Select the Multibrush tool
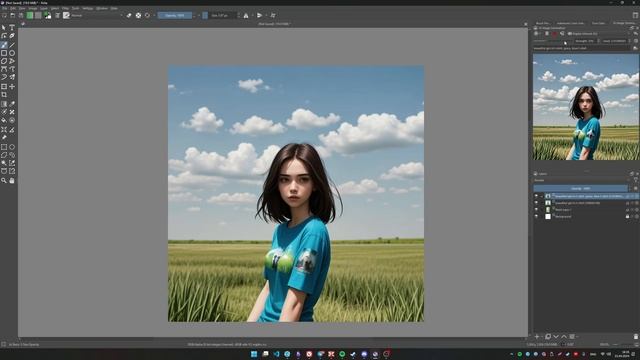The height and width of the screenshot is (360, 640). click(12, 77)
